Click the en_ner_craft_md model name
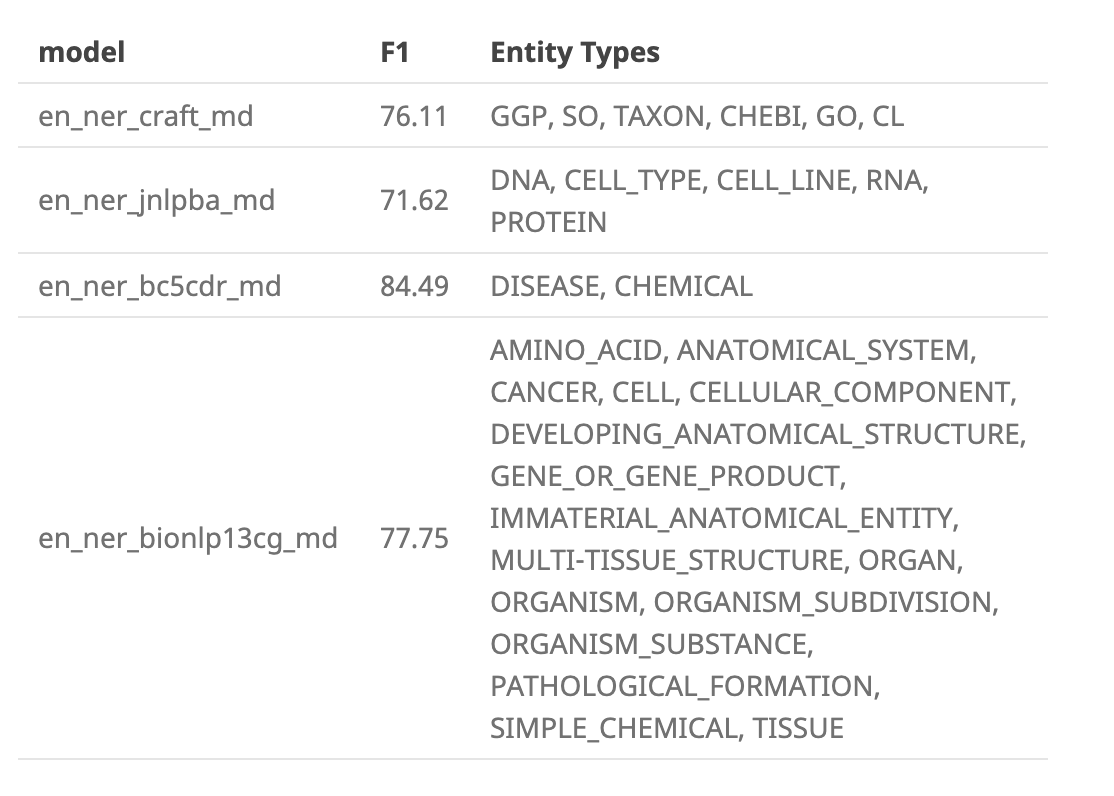The width and height of the screenshot is (1114, 796). 145,117
